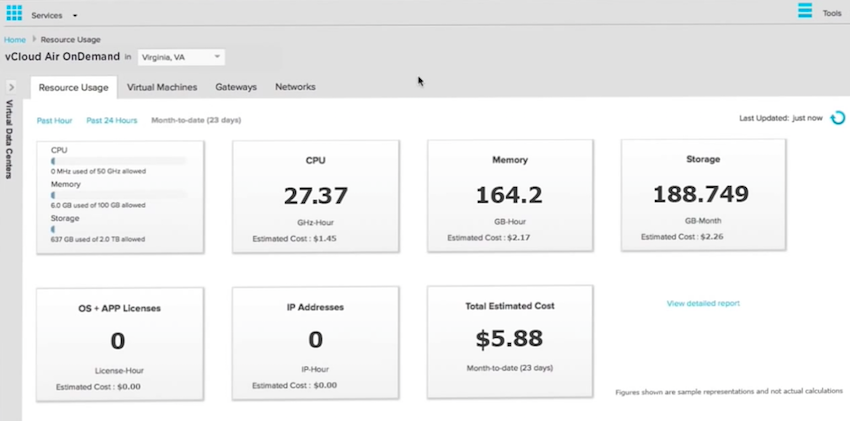Open the Services grid icon
Image resolution: width=850 pixels, height=421 pixels.
click(14, 12)
